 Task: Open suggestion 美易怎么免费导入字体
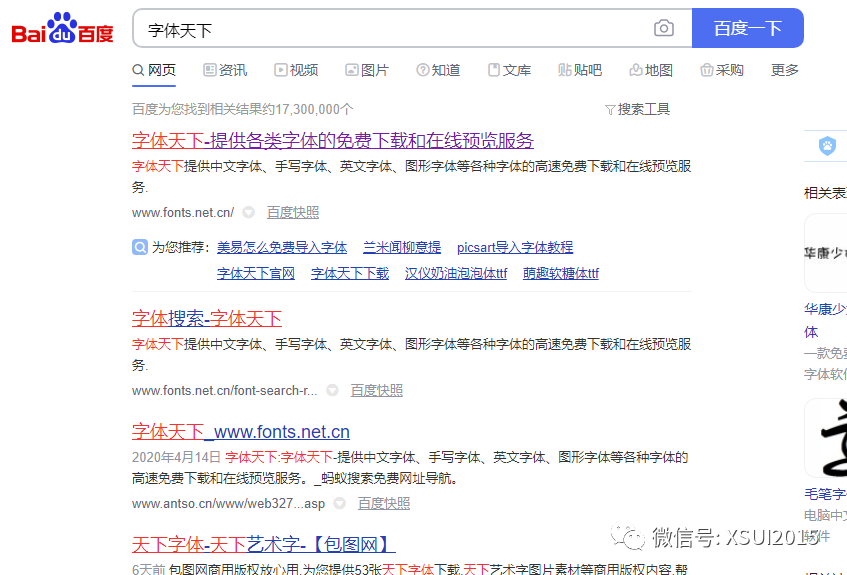(x=282, y=248)
